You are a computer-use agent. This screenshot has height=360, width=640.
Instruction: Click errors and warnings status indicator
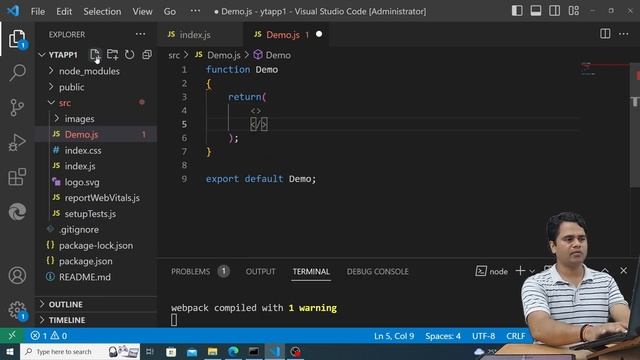[x=49, y=336]
